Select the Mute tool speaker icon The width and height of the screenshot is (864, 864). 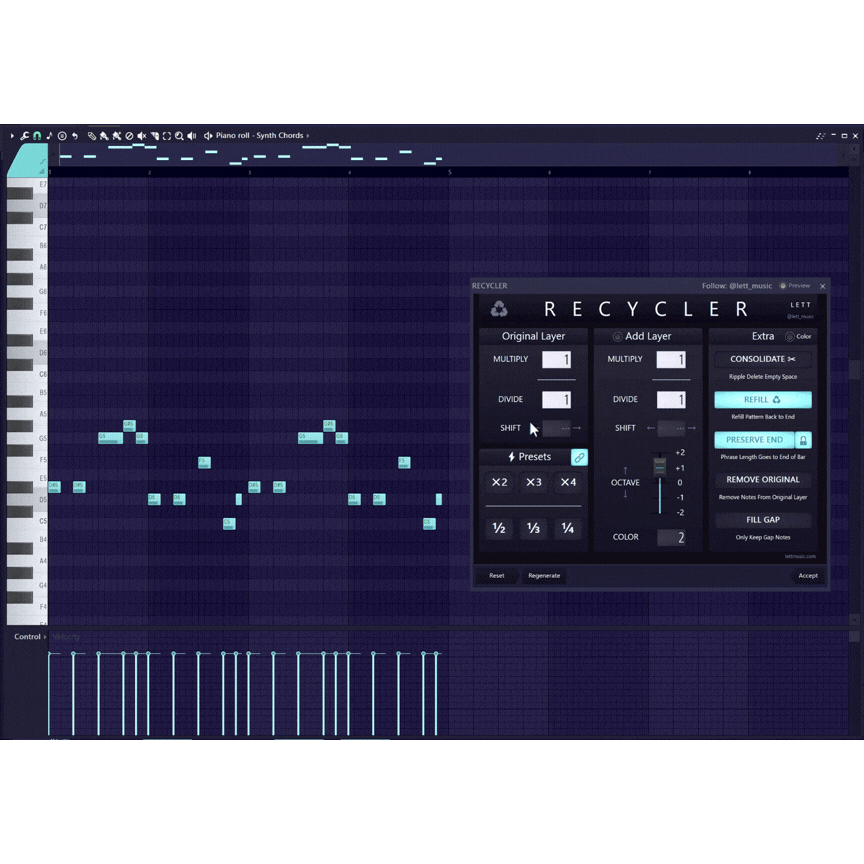[x=142, y=136]
